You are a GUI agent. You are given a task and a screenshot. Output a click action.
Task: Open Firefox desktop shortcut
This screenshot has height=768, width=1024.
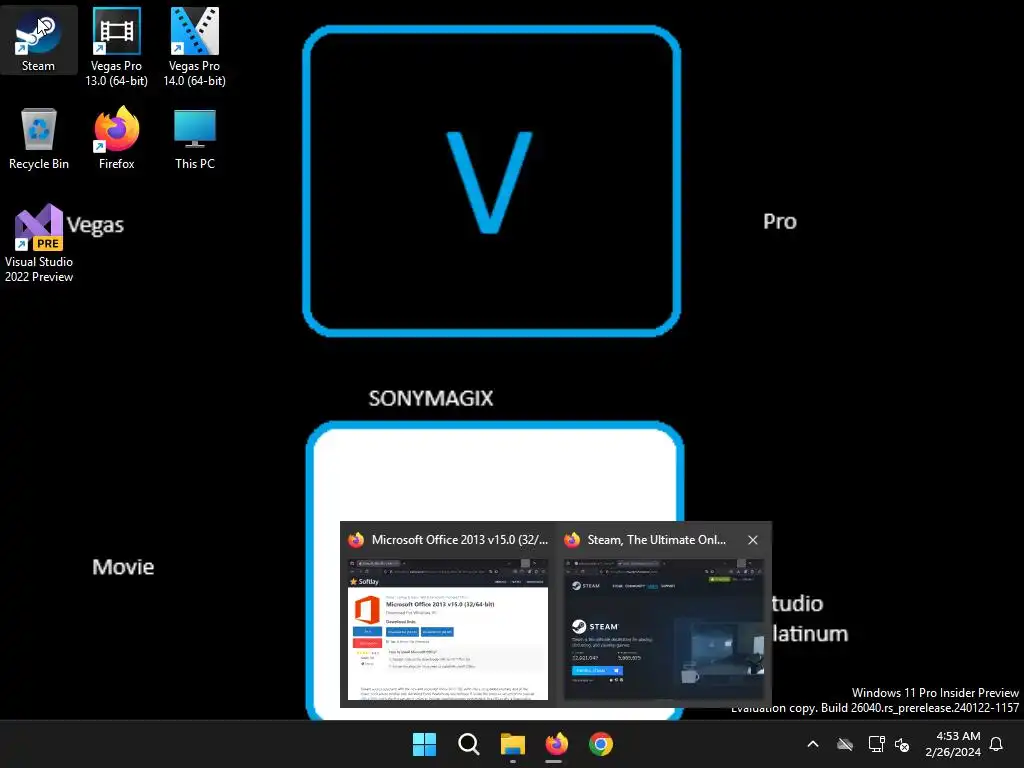(x=116, y=138)
